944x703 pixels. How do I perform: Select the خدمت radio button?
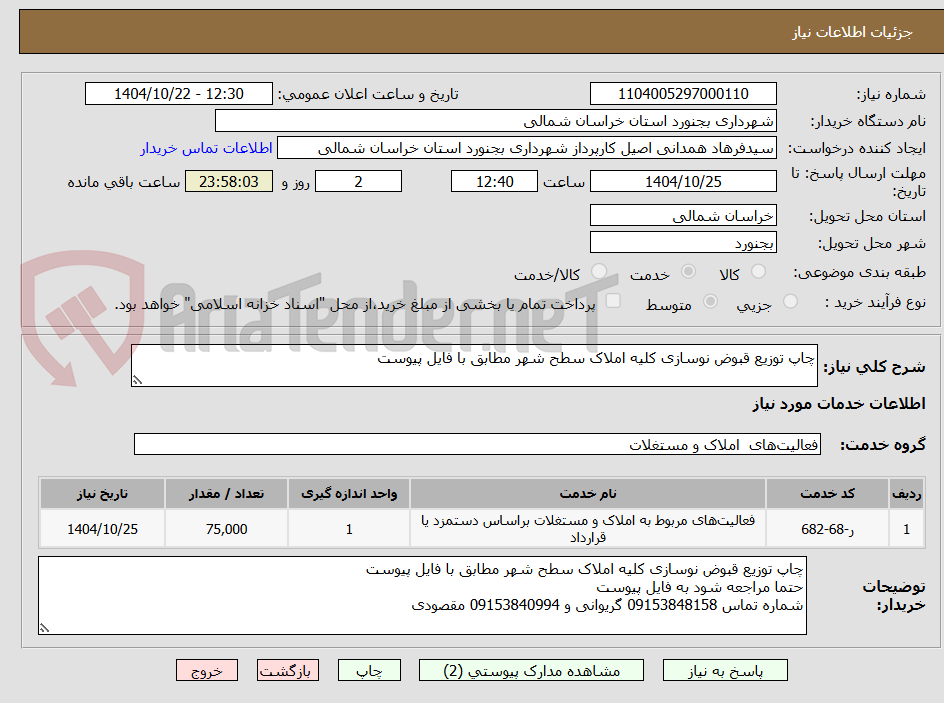(690, 268)
